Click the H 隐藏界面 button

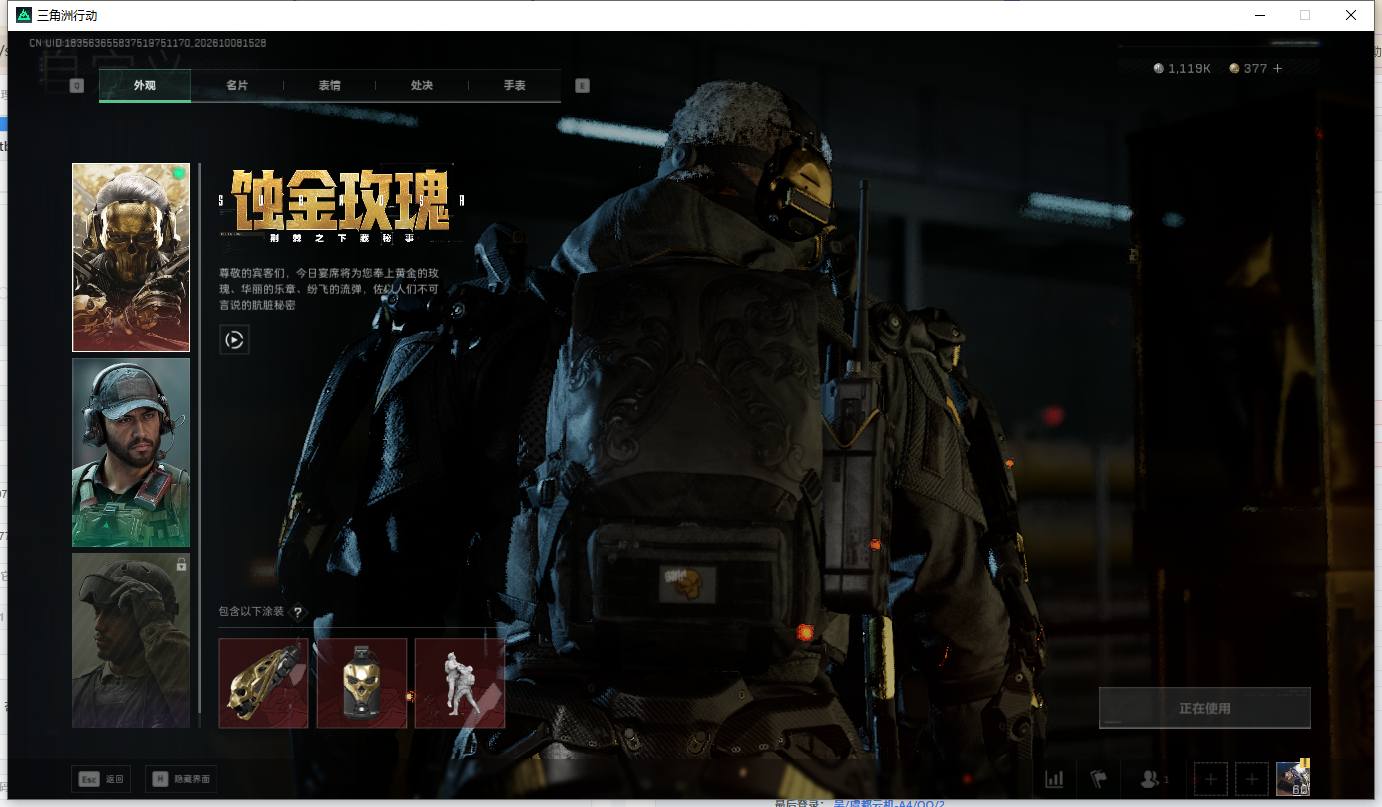[x=181, y=779]
